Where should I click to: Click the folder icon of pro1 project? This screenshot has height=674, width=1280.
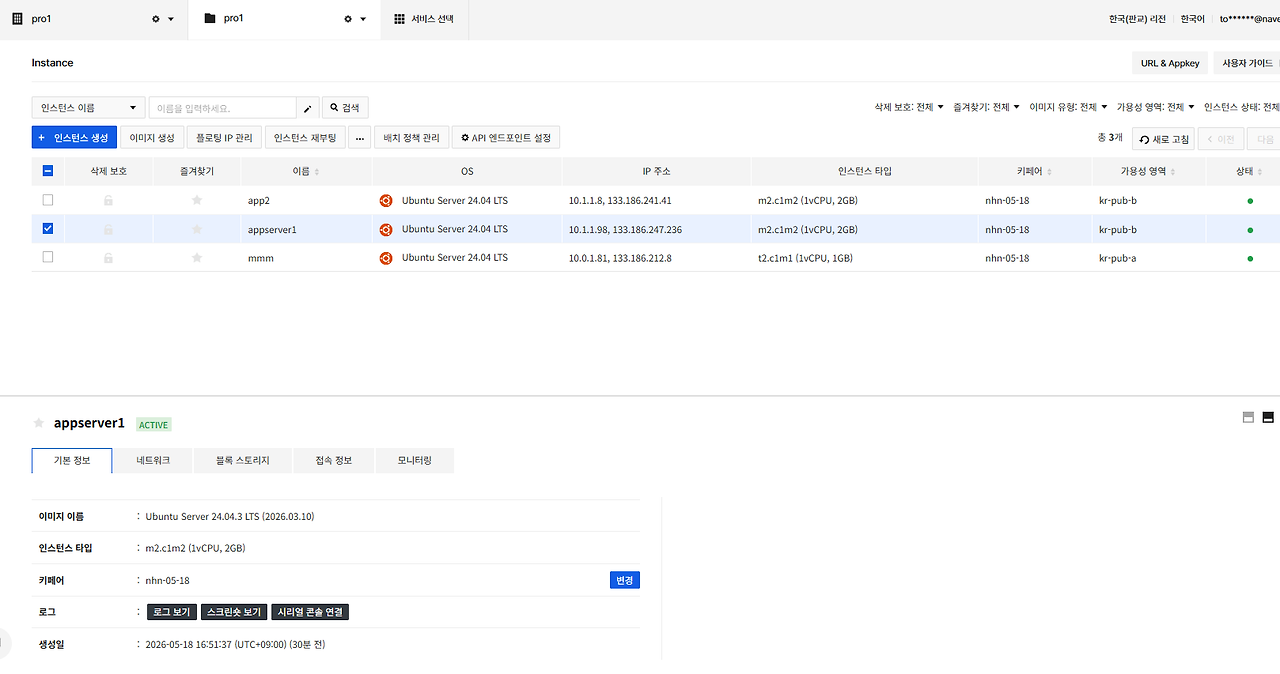coord(209,18)
